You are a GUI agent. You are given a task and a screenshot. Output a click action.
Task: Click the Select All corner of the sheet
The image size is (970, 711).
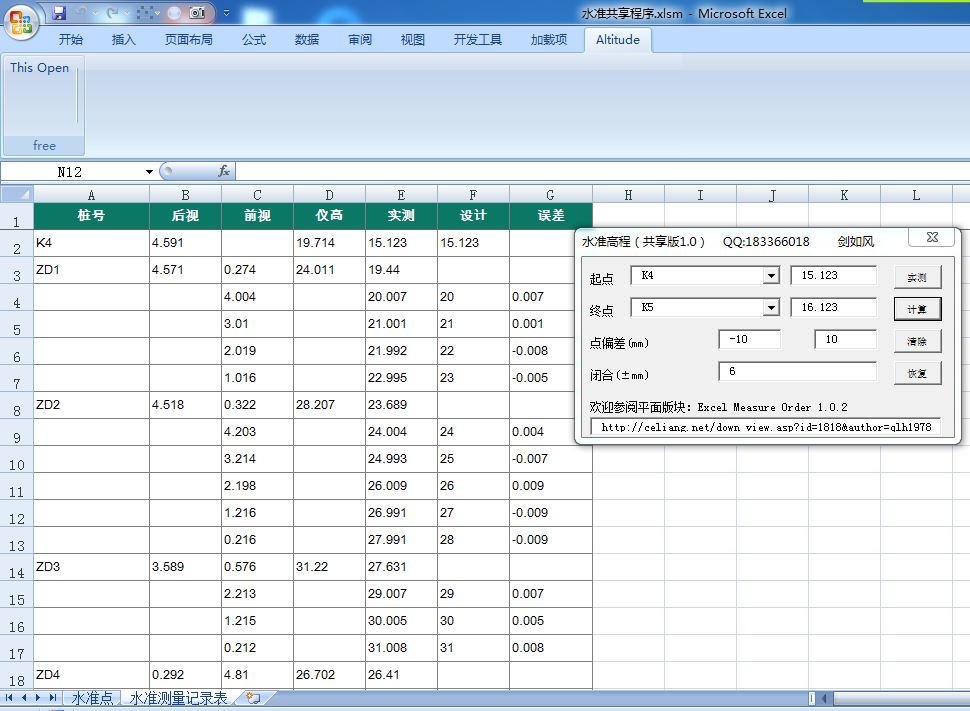17,194
